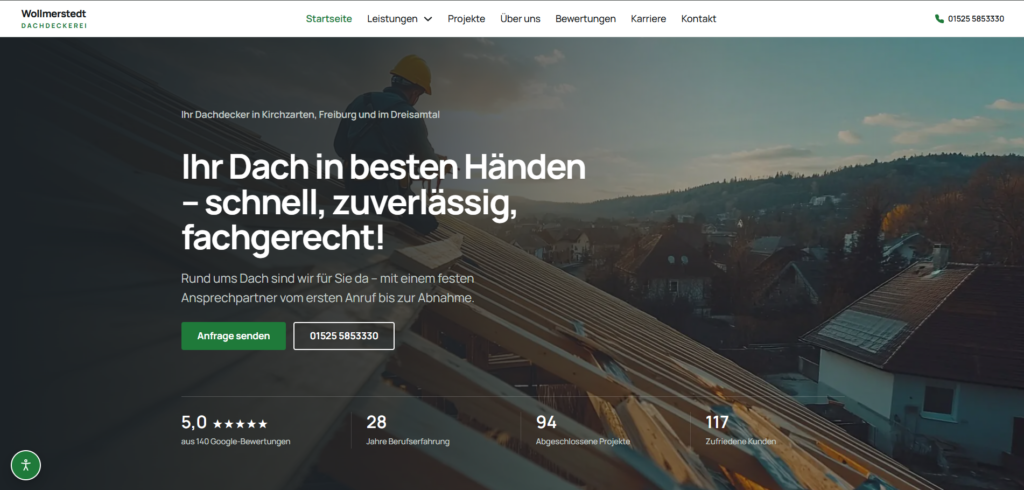This screenshot has width=1024, height=490.
Task: Expand the Leistungen dropdown menu
Action: (x=399, y=19)
